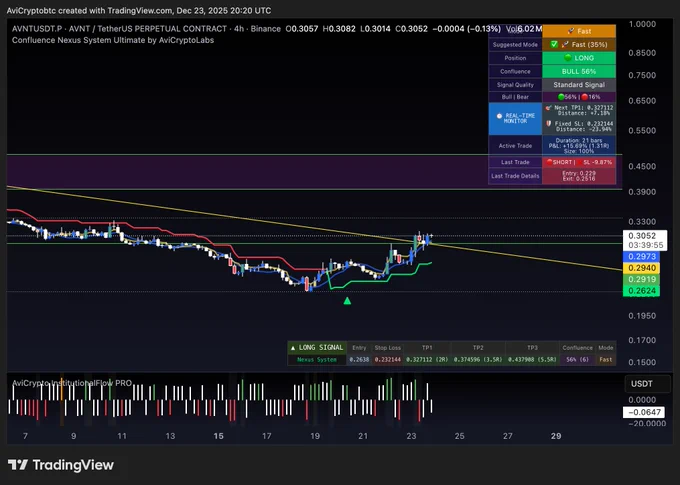Click the date label 15 on the time axis
Image resolution: width=680 pixels, height=485 pixels.
tap(218, 436)
